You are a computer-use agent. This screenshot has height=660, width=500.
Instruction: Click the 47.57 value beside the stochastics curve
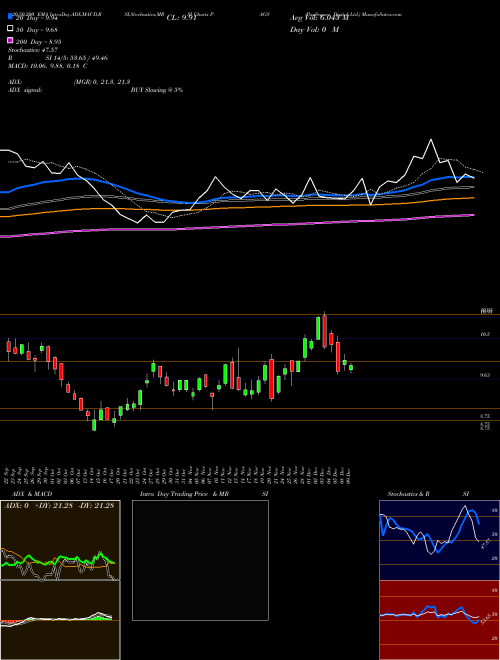click(485, 543)
